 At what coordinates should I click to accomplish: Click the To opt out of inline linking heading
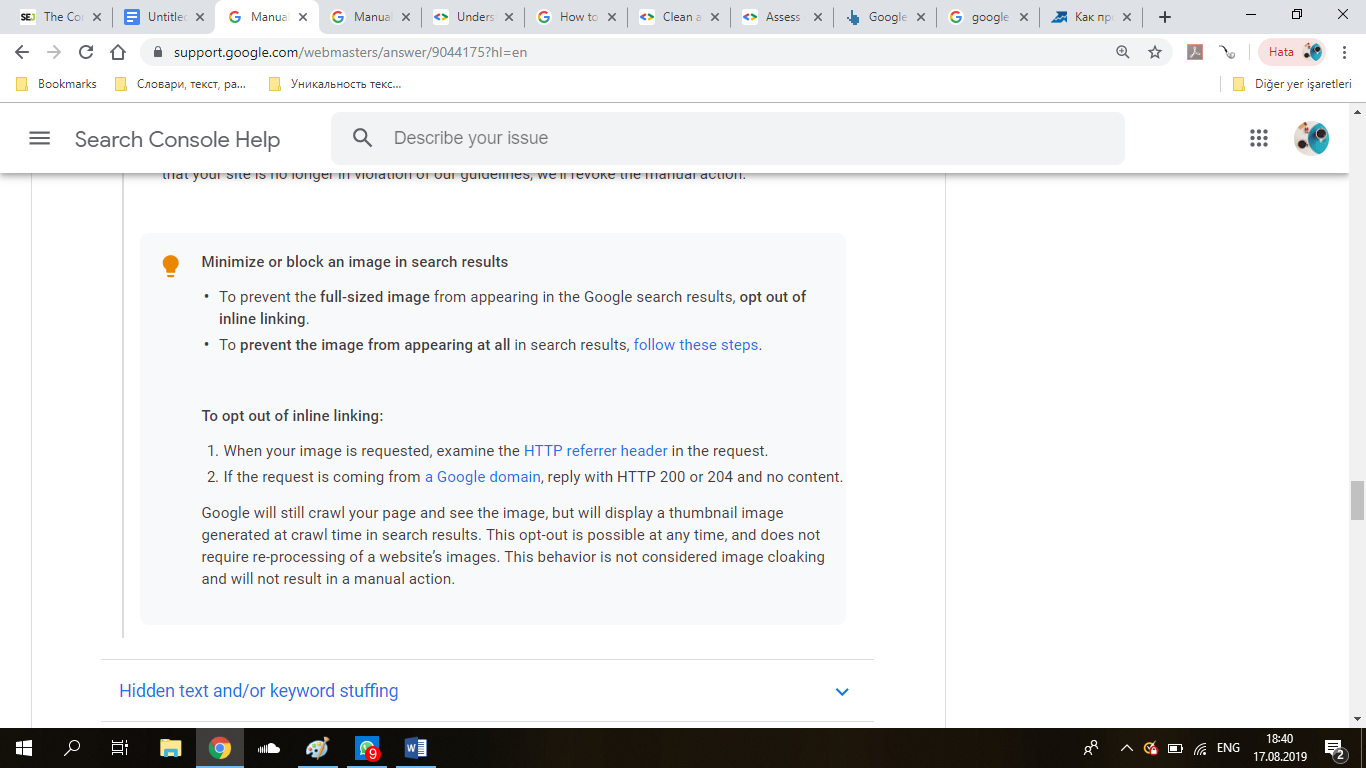(x=292, y=416)
